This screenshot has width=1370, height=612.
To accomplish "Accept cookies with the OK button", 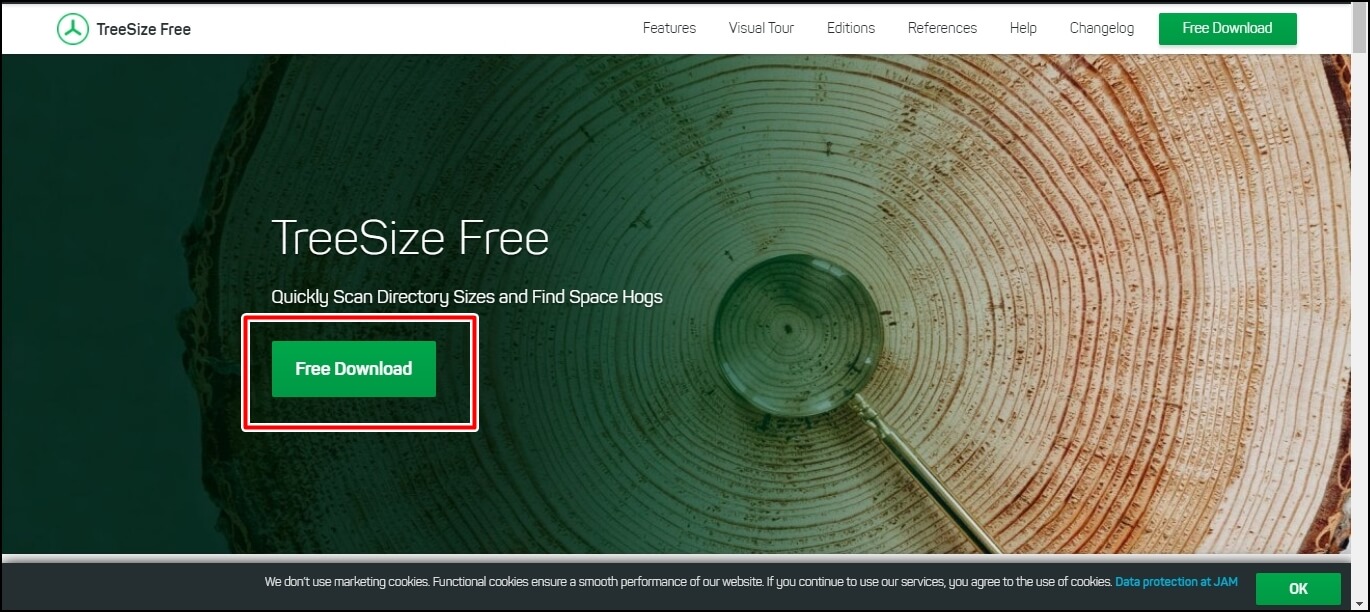I will click(1298, 588).
